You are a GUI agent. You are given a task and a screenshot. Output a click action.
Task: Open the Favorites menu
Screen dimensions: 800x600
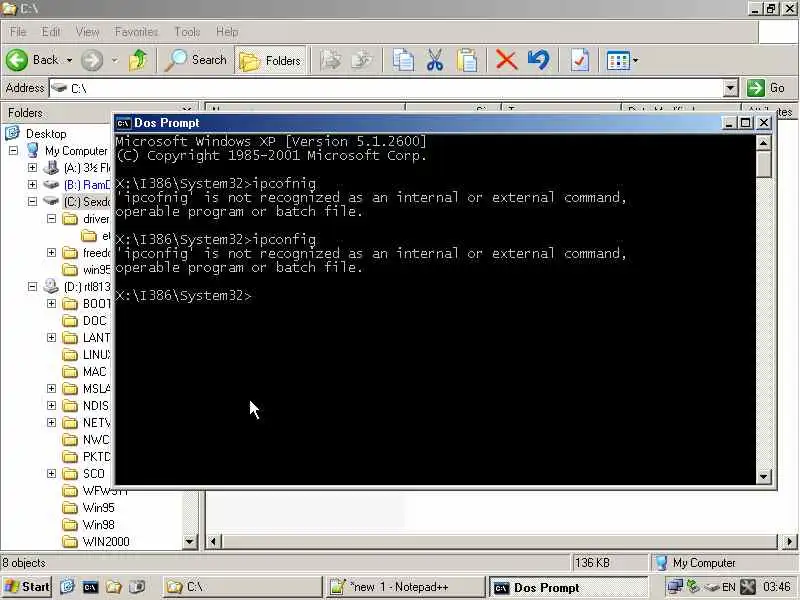[x=136, y=32]
